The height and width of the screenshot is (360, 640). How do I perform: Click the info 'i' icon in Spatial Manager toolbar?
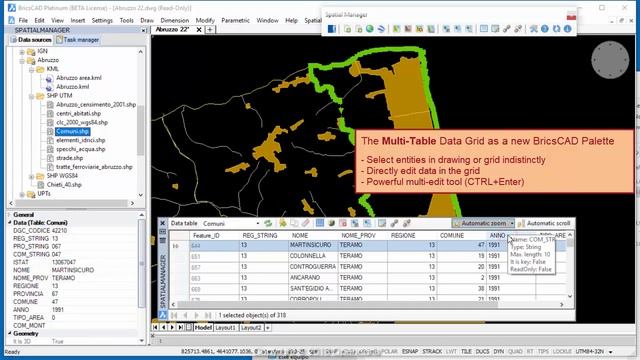567,29
